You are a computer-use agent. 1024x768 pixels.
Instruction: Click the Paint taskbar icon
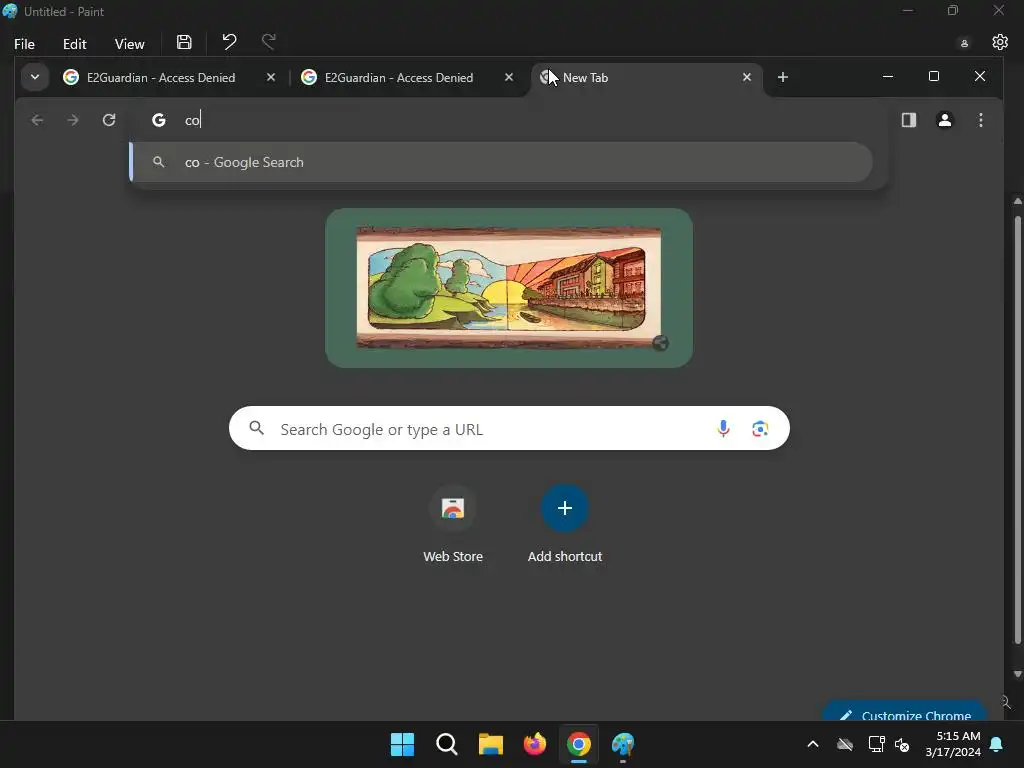(x=623, y=744)
